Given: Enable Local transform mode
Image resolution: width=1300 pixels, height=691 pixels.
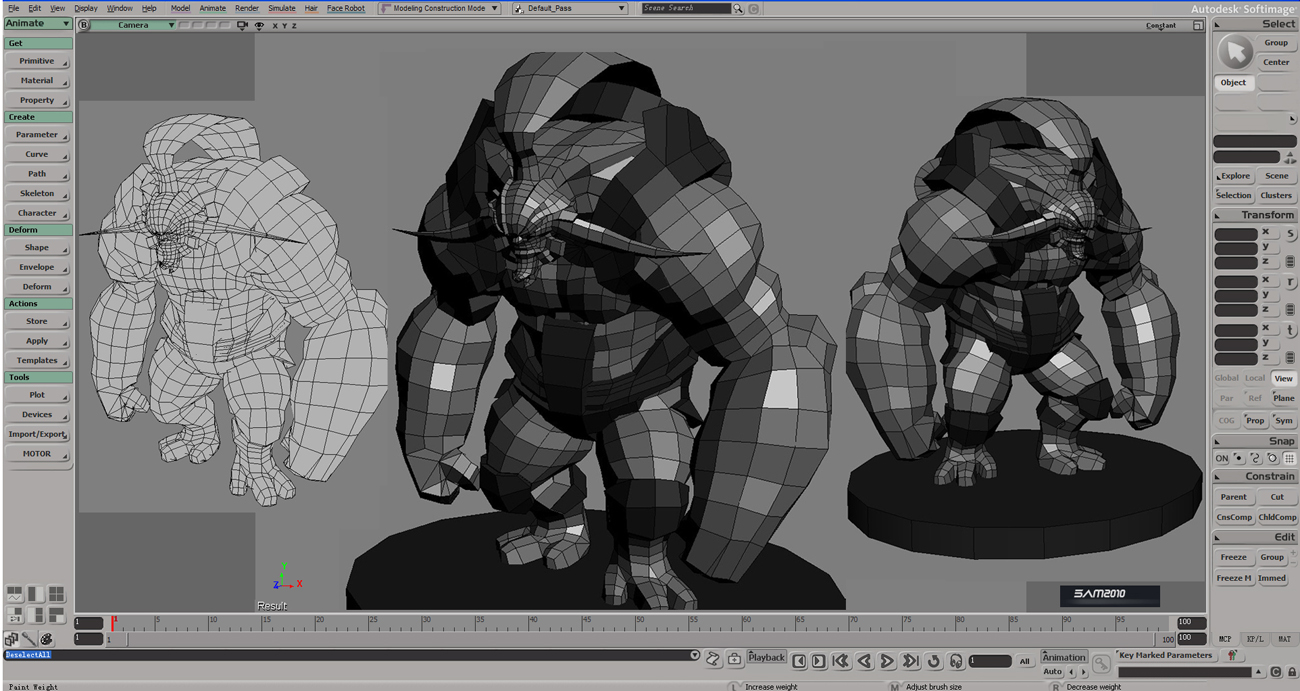Looking at the screenshot, I should pyautogui.click(x=1255, y=378).
